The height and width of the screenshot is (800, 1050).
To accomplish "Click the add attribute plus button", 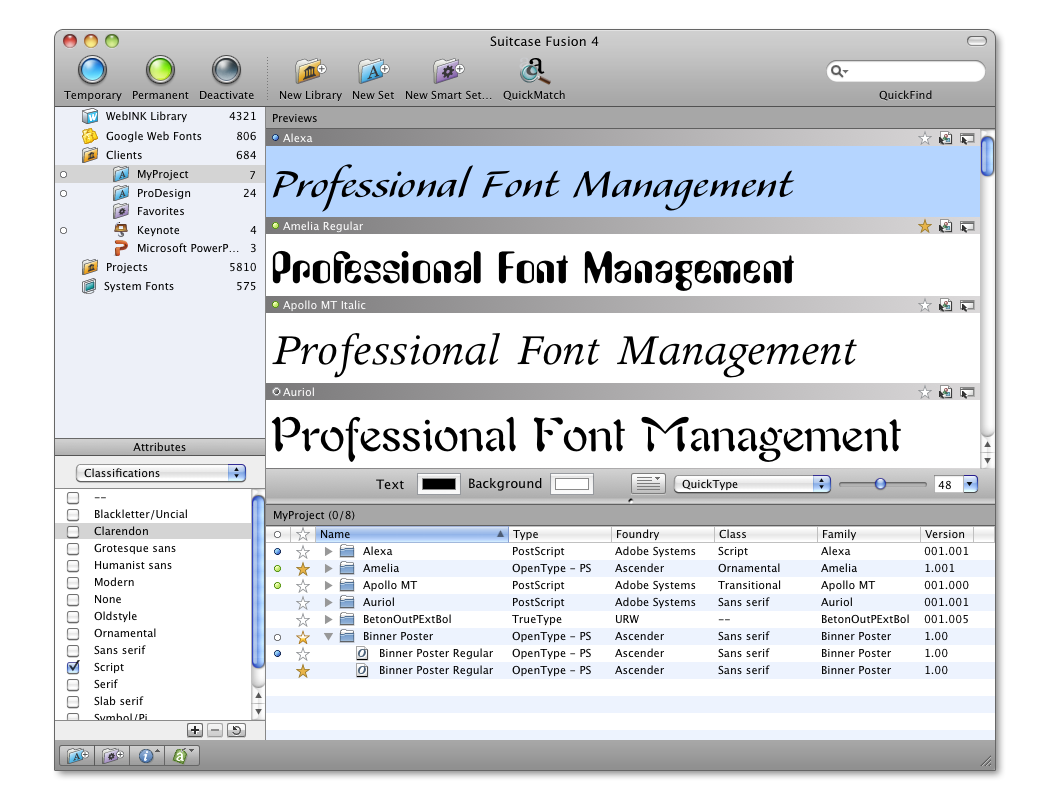I will 195,730.
